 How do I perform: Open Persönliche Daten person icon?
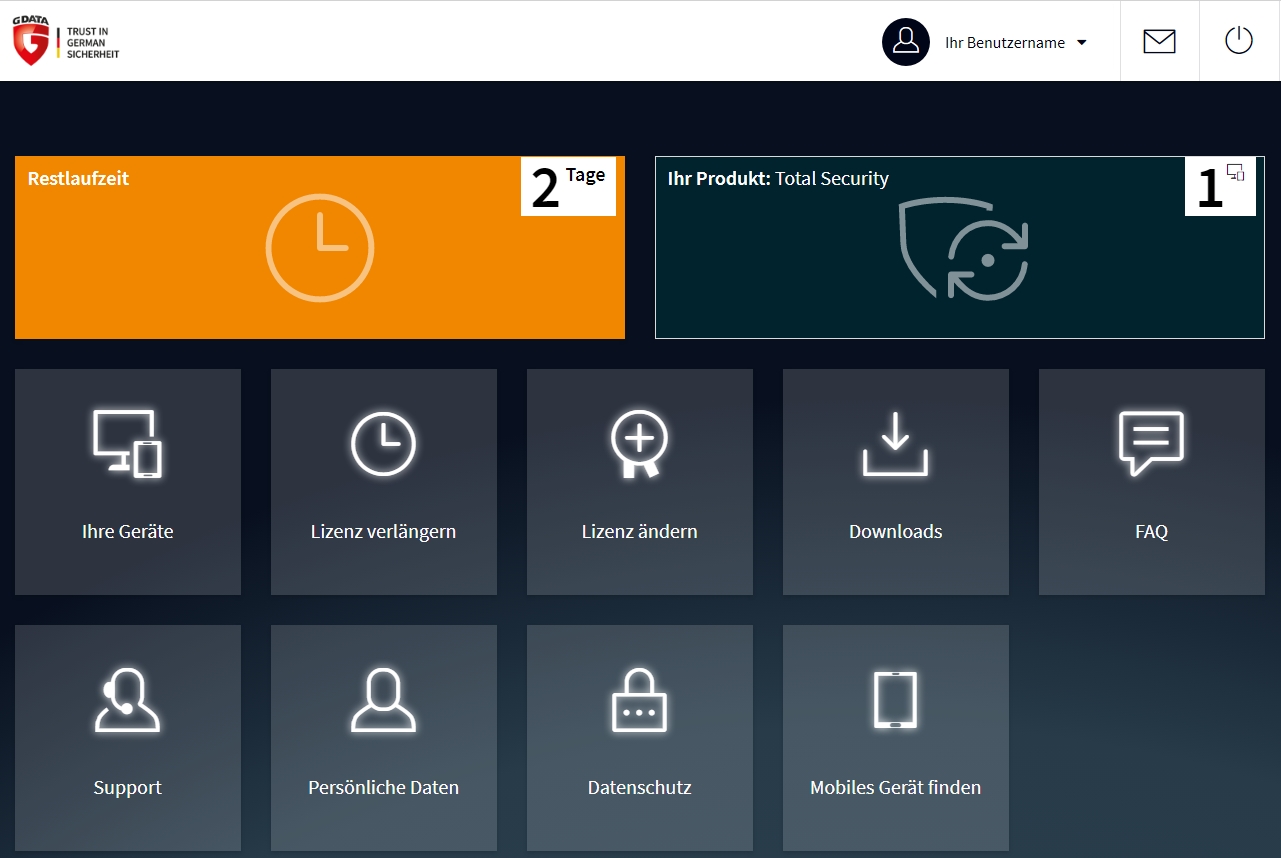tap(383, 699)
